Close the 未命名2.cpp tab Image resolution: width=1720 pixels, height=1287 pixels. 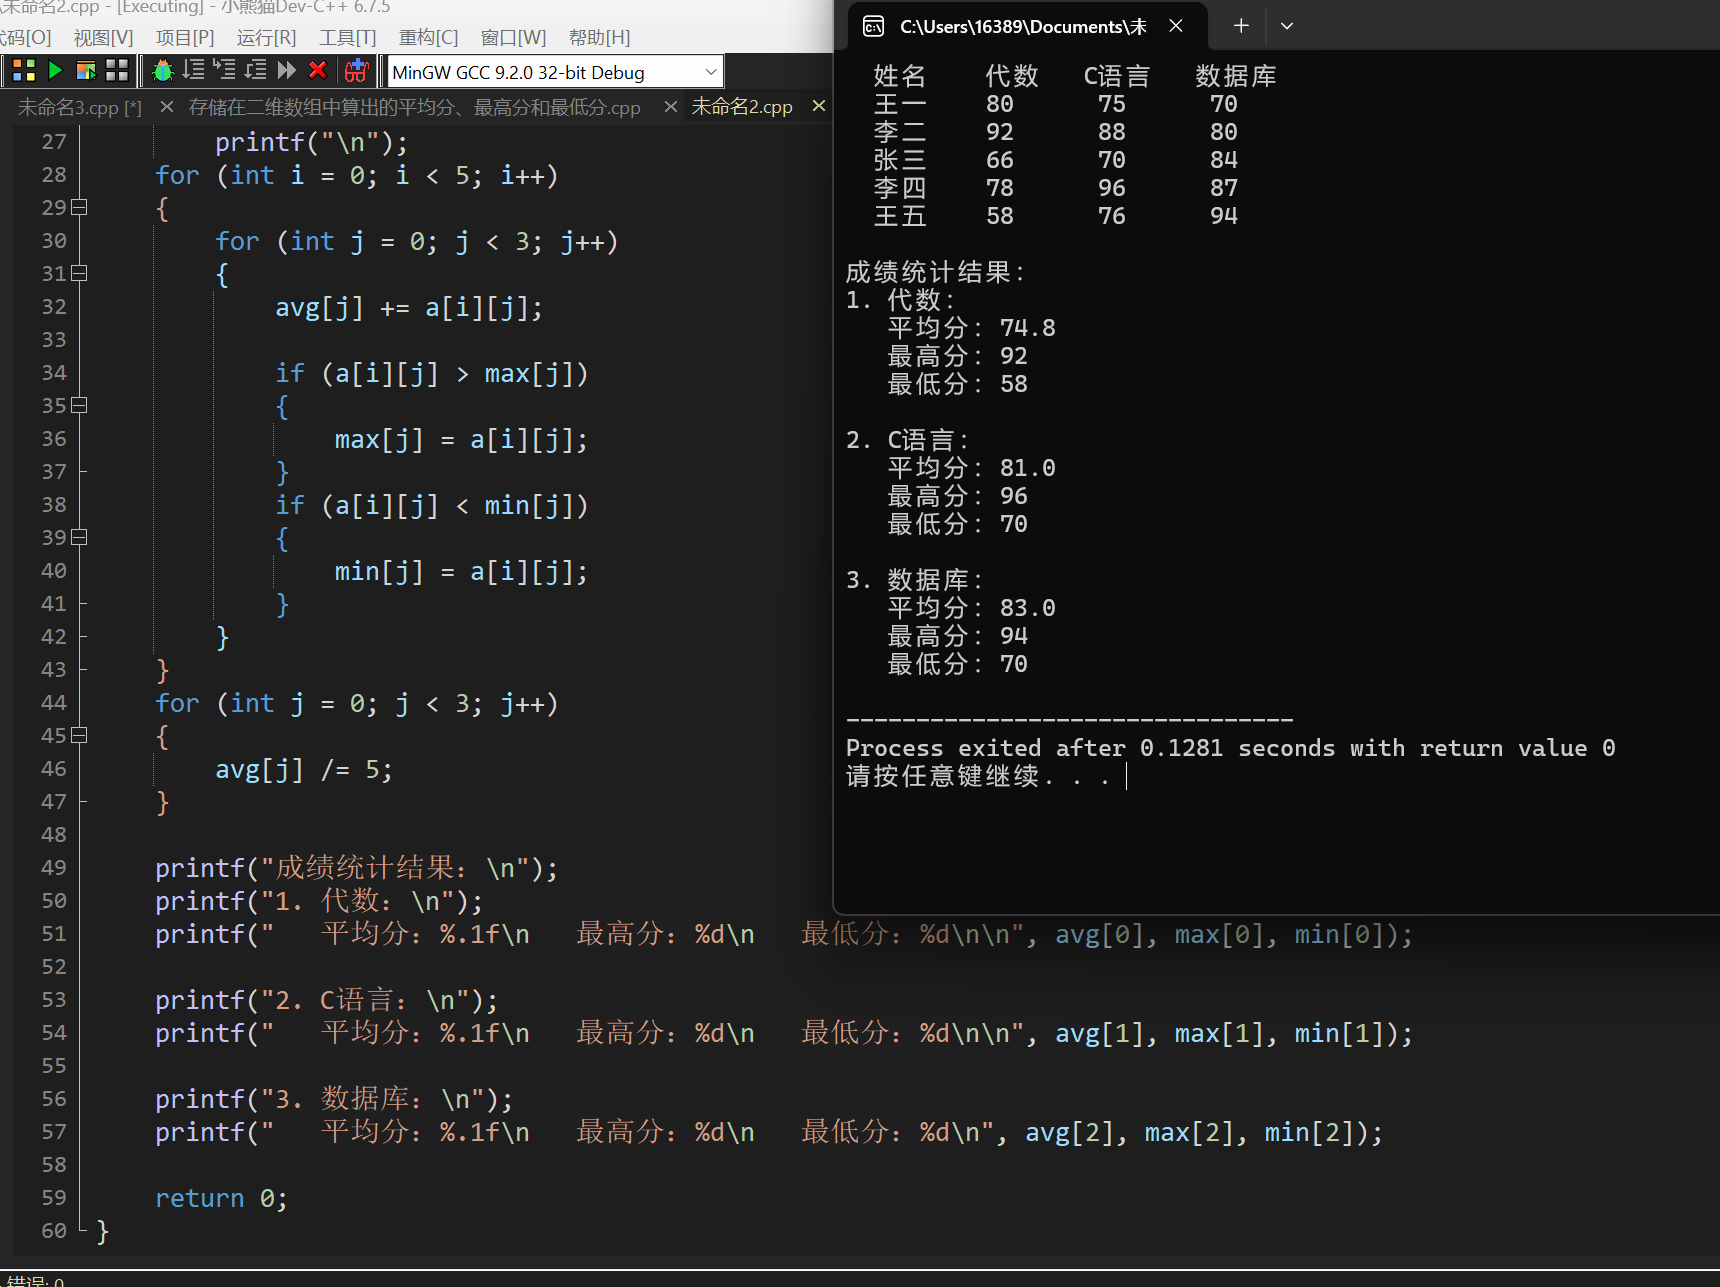tap(818, 106)
